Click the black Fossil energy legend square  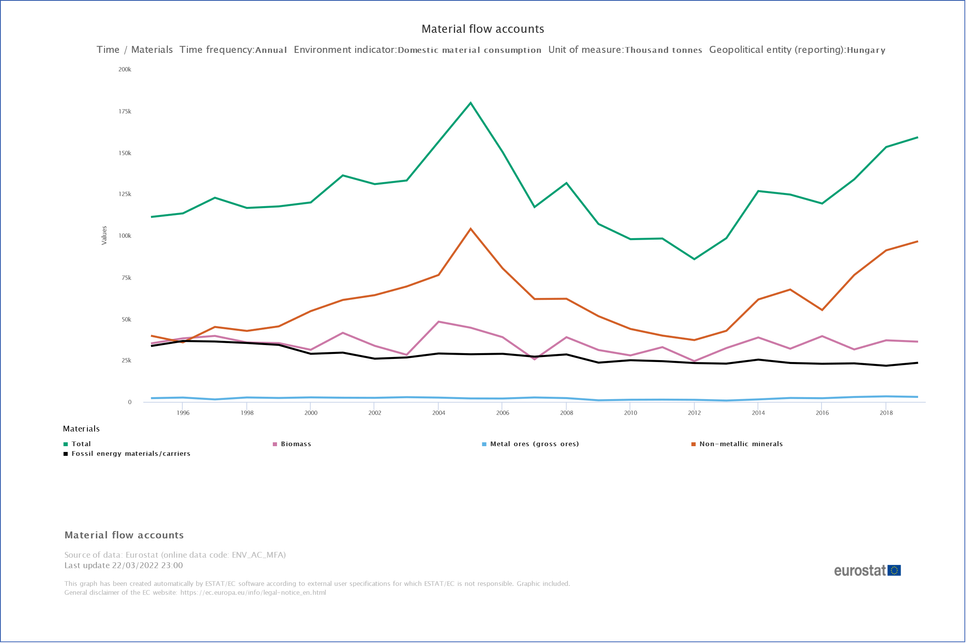coord(66,454)
